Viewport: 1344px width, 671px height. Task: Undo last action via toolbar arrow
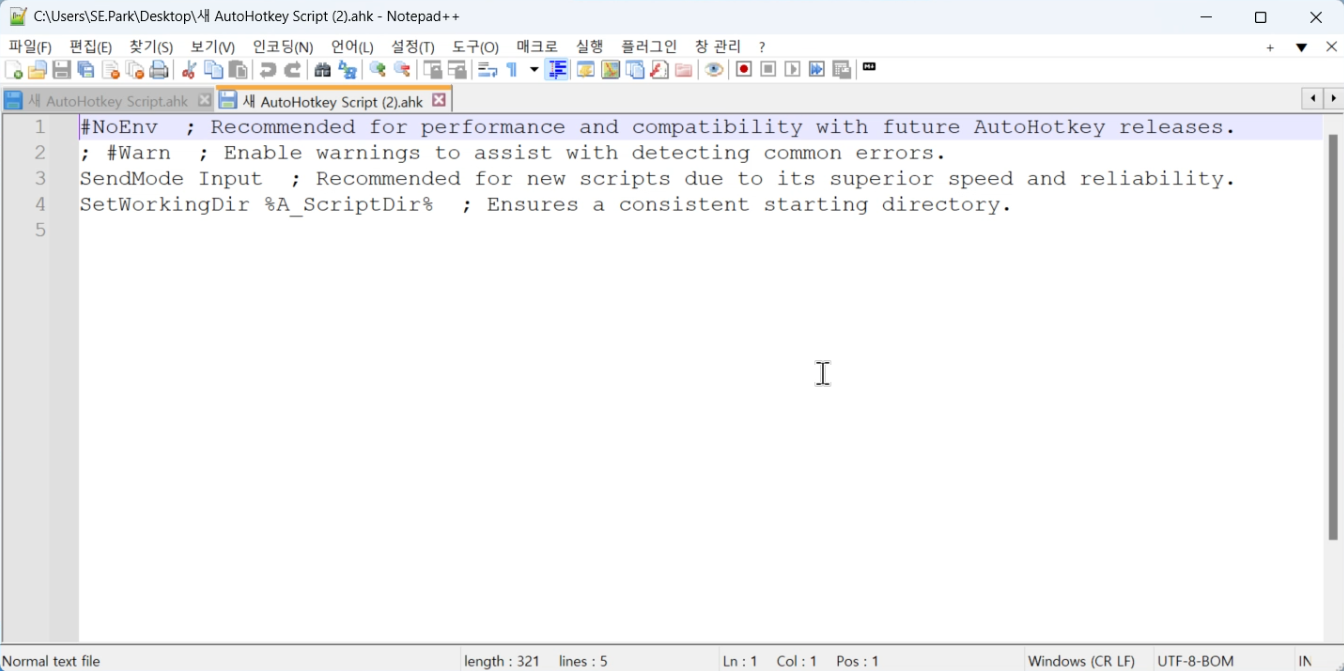267,70
